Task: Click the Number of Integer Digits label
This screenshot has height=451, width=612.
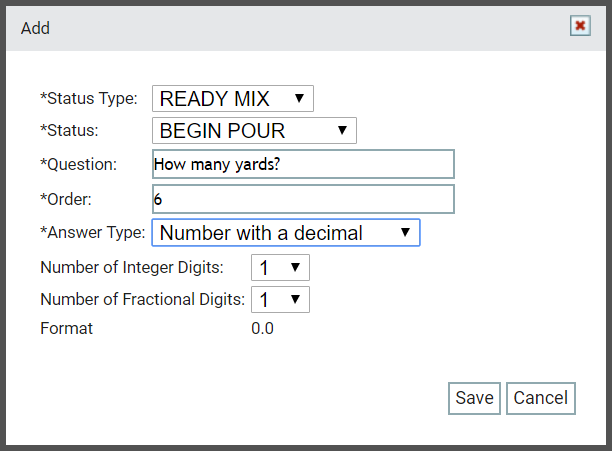Action: tap(132, 268)
